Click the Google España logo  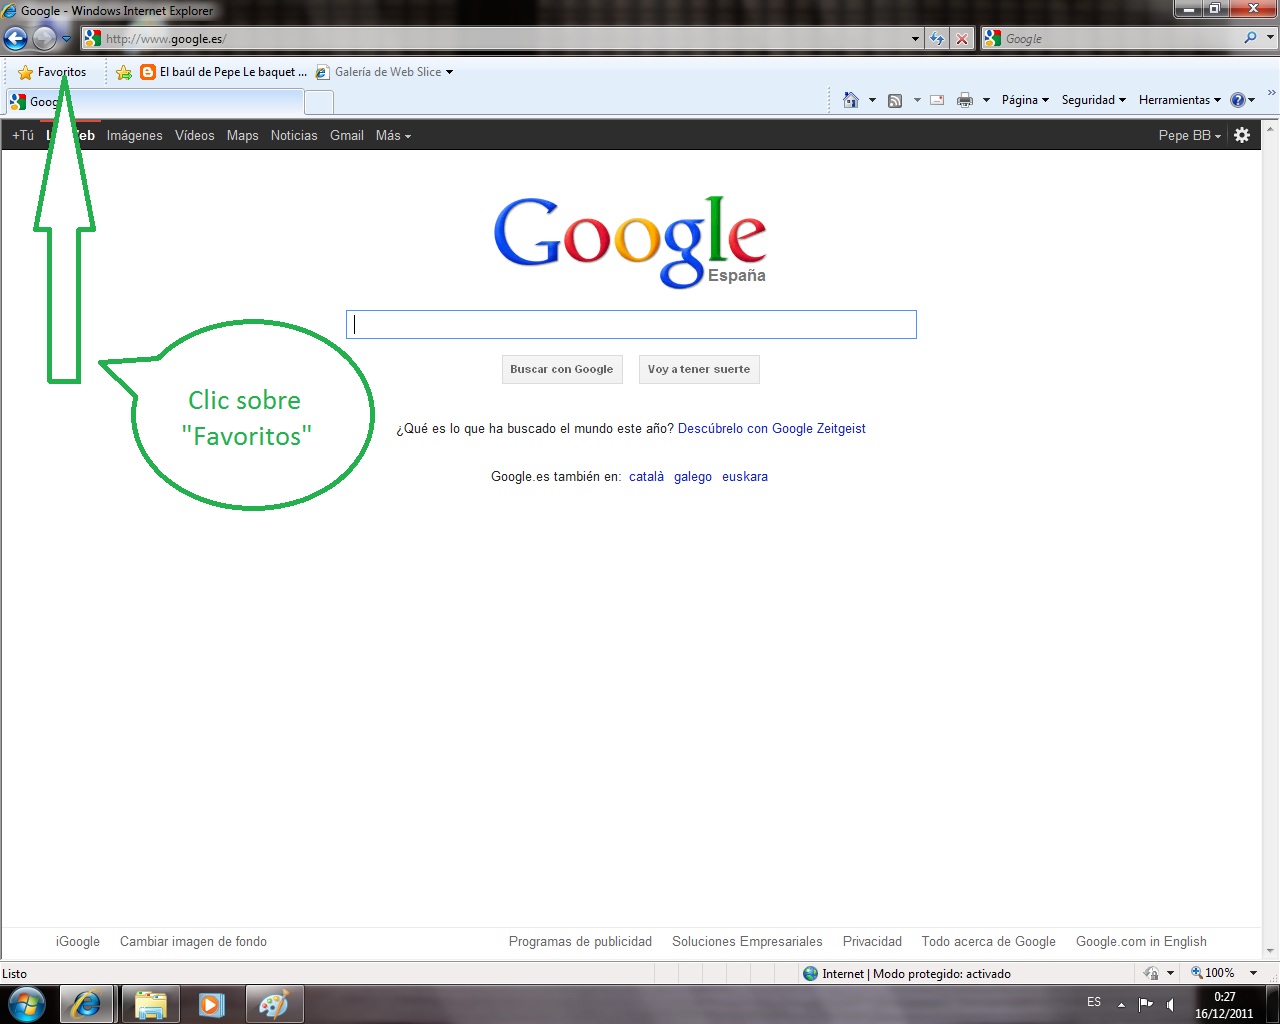[x=630, y=242]
